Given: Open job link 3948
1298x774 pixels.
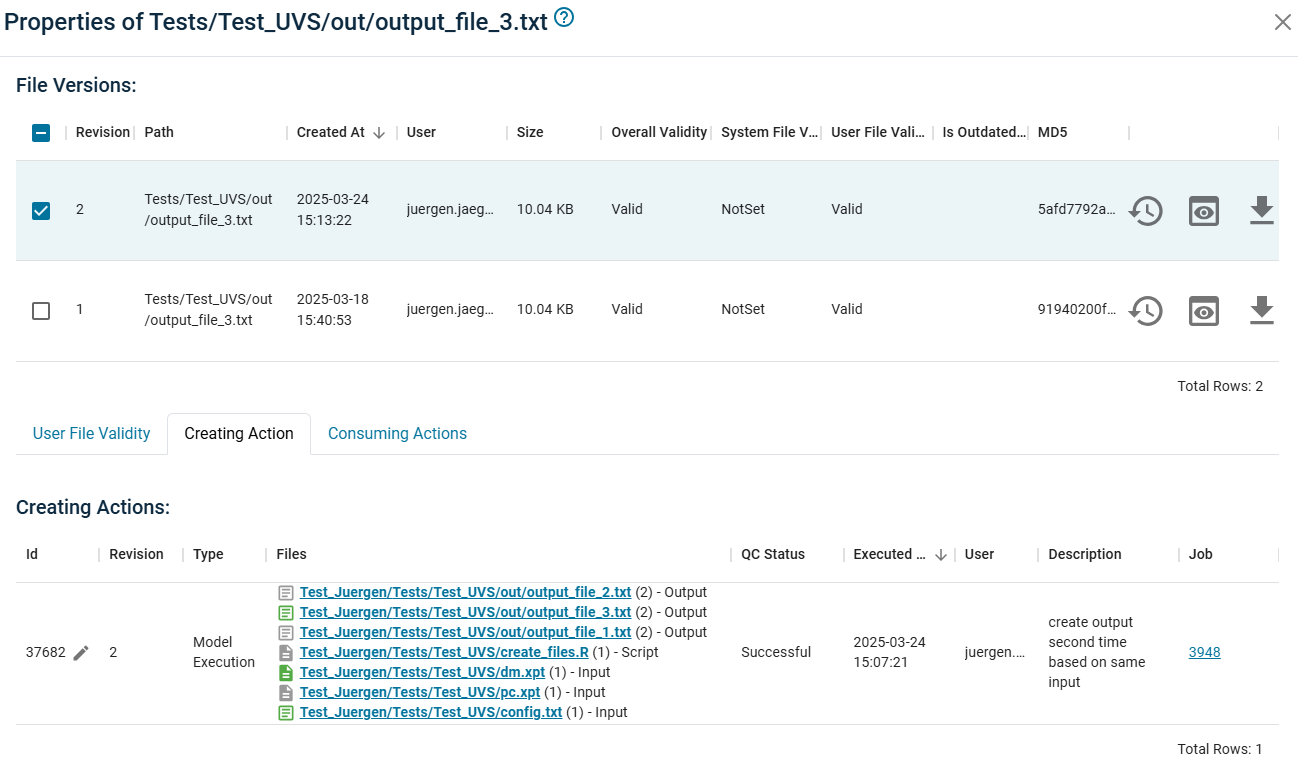Looking at the screenshot, I should click(x=1204, y=653).
